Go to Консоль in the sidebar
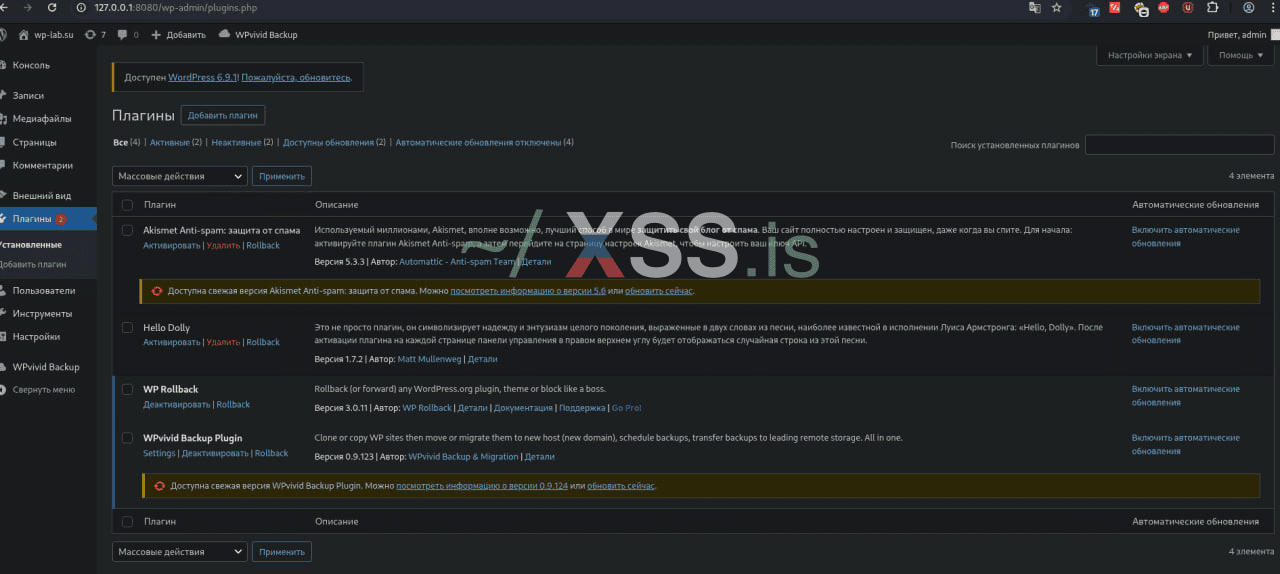Screen dimensions: 1280x574 click(x=31, y=65)
